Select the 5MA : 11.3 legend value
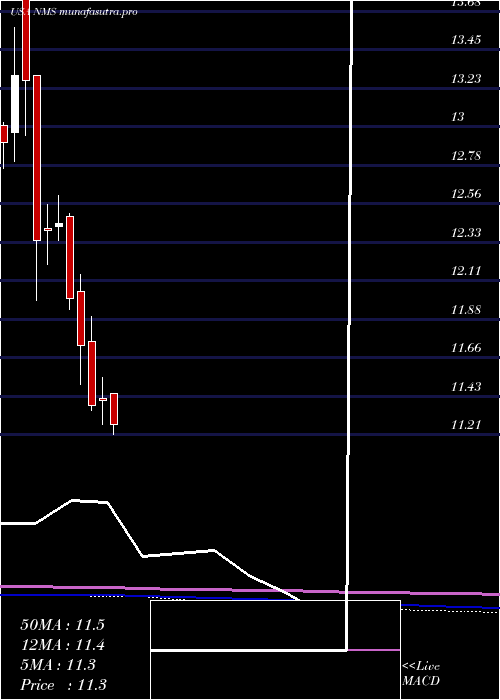500x700 pixels. 58,665
